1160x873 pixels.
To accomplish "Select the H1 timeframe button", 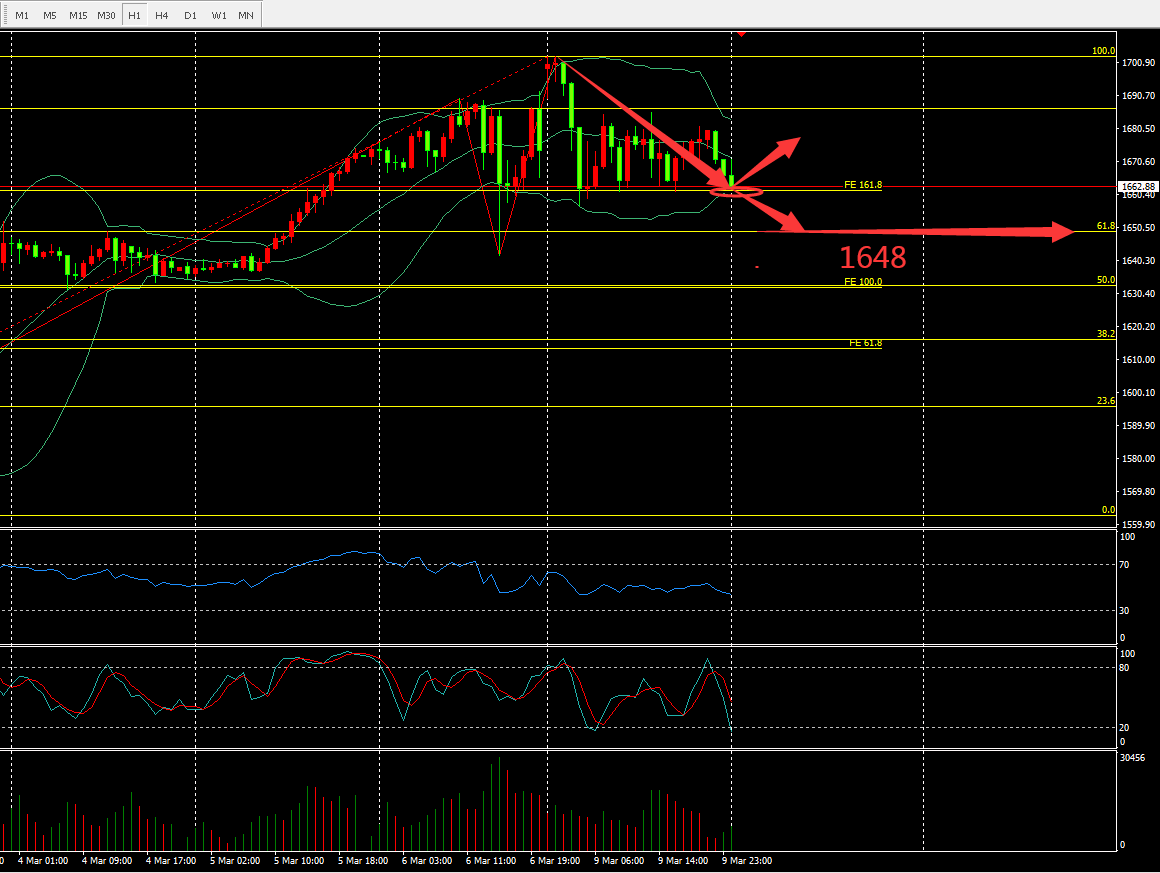I will click(134, 15).
